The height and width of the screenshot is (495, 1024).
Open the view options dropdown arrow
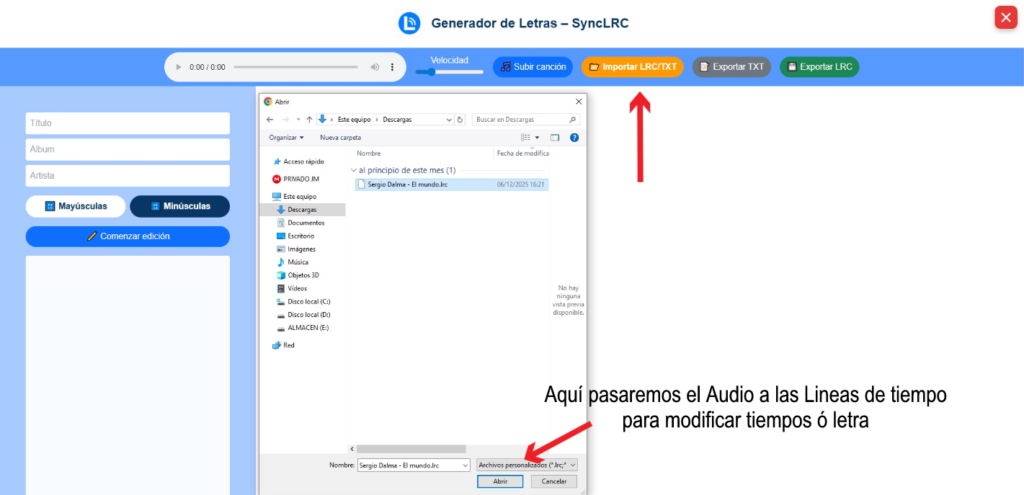point(537,137)
